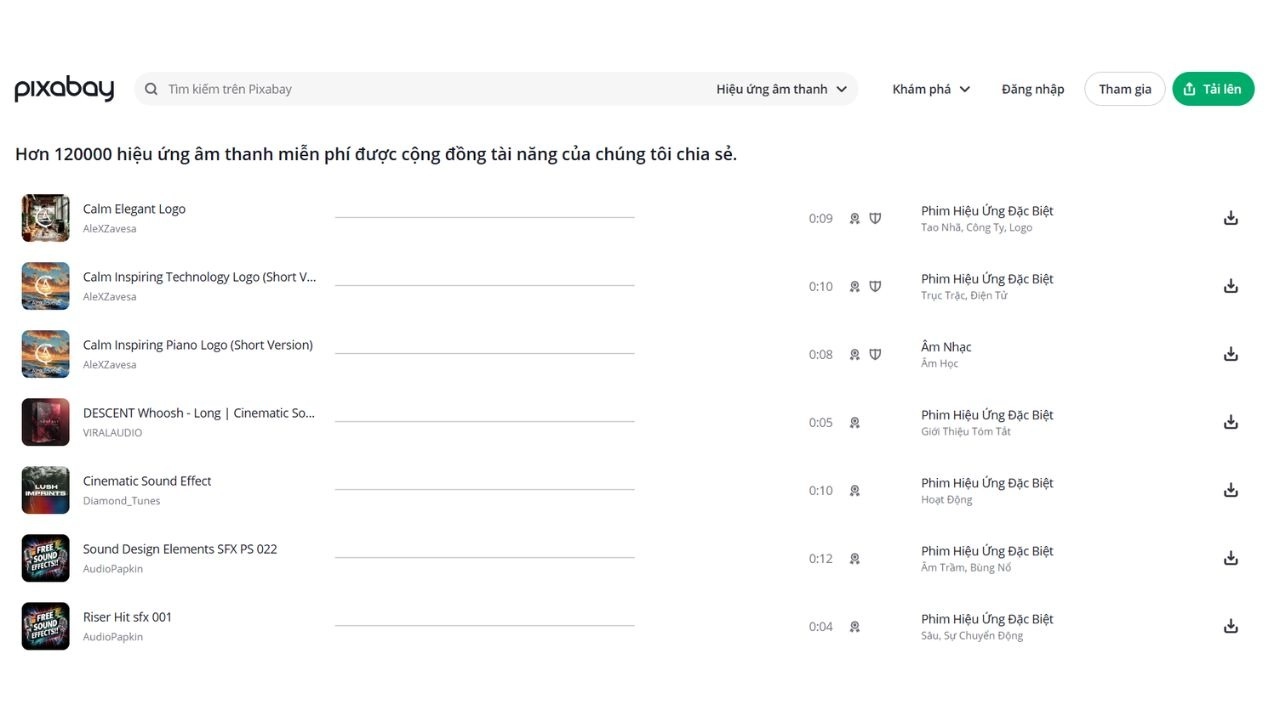The image size is (1280, 720).
Task: Play Calm Elegant Logo via its thumbnail
Action: [46, 218]
